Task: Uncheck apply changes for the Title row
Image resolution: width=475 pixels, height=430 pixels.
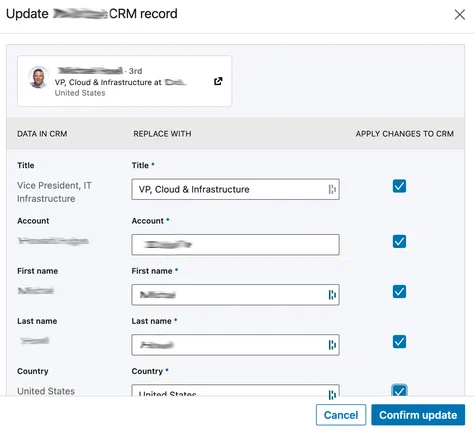Action: [x=399, y=186]
